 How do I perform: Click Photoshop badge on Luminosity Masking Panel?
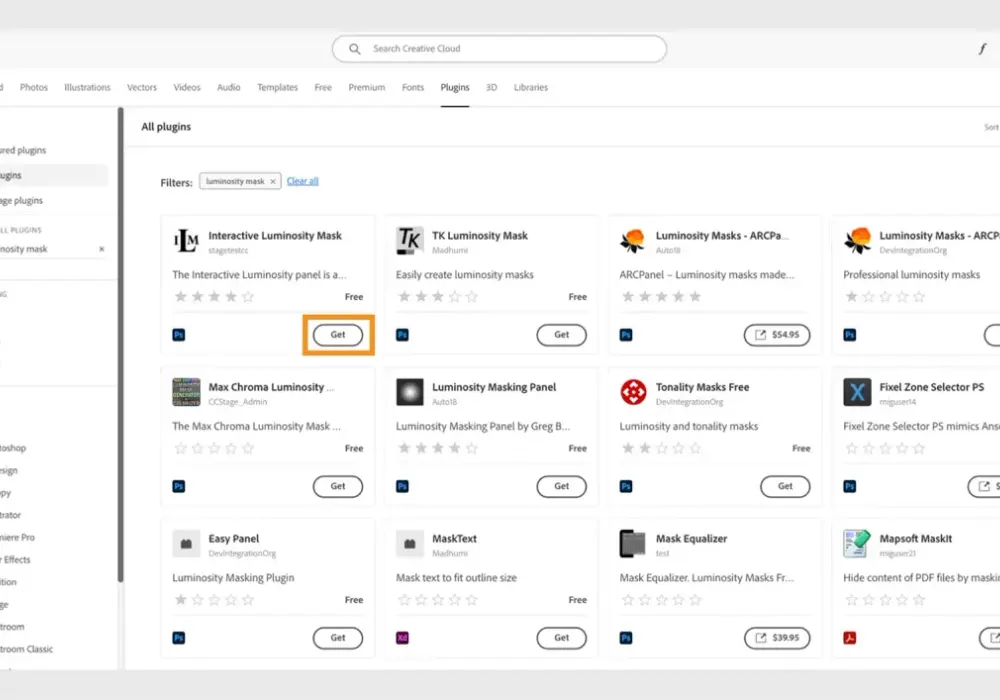point(402,486)
